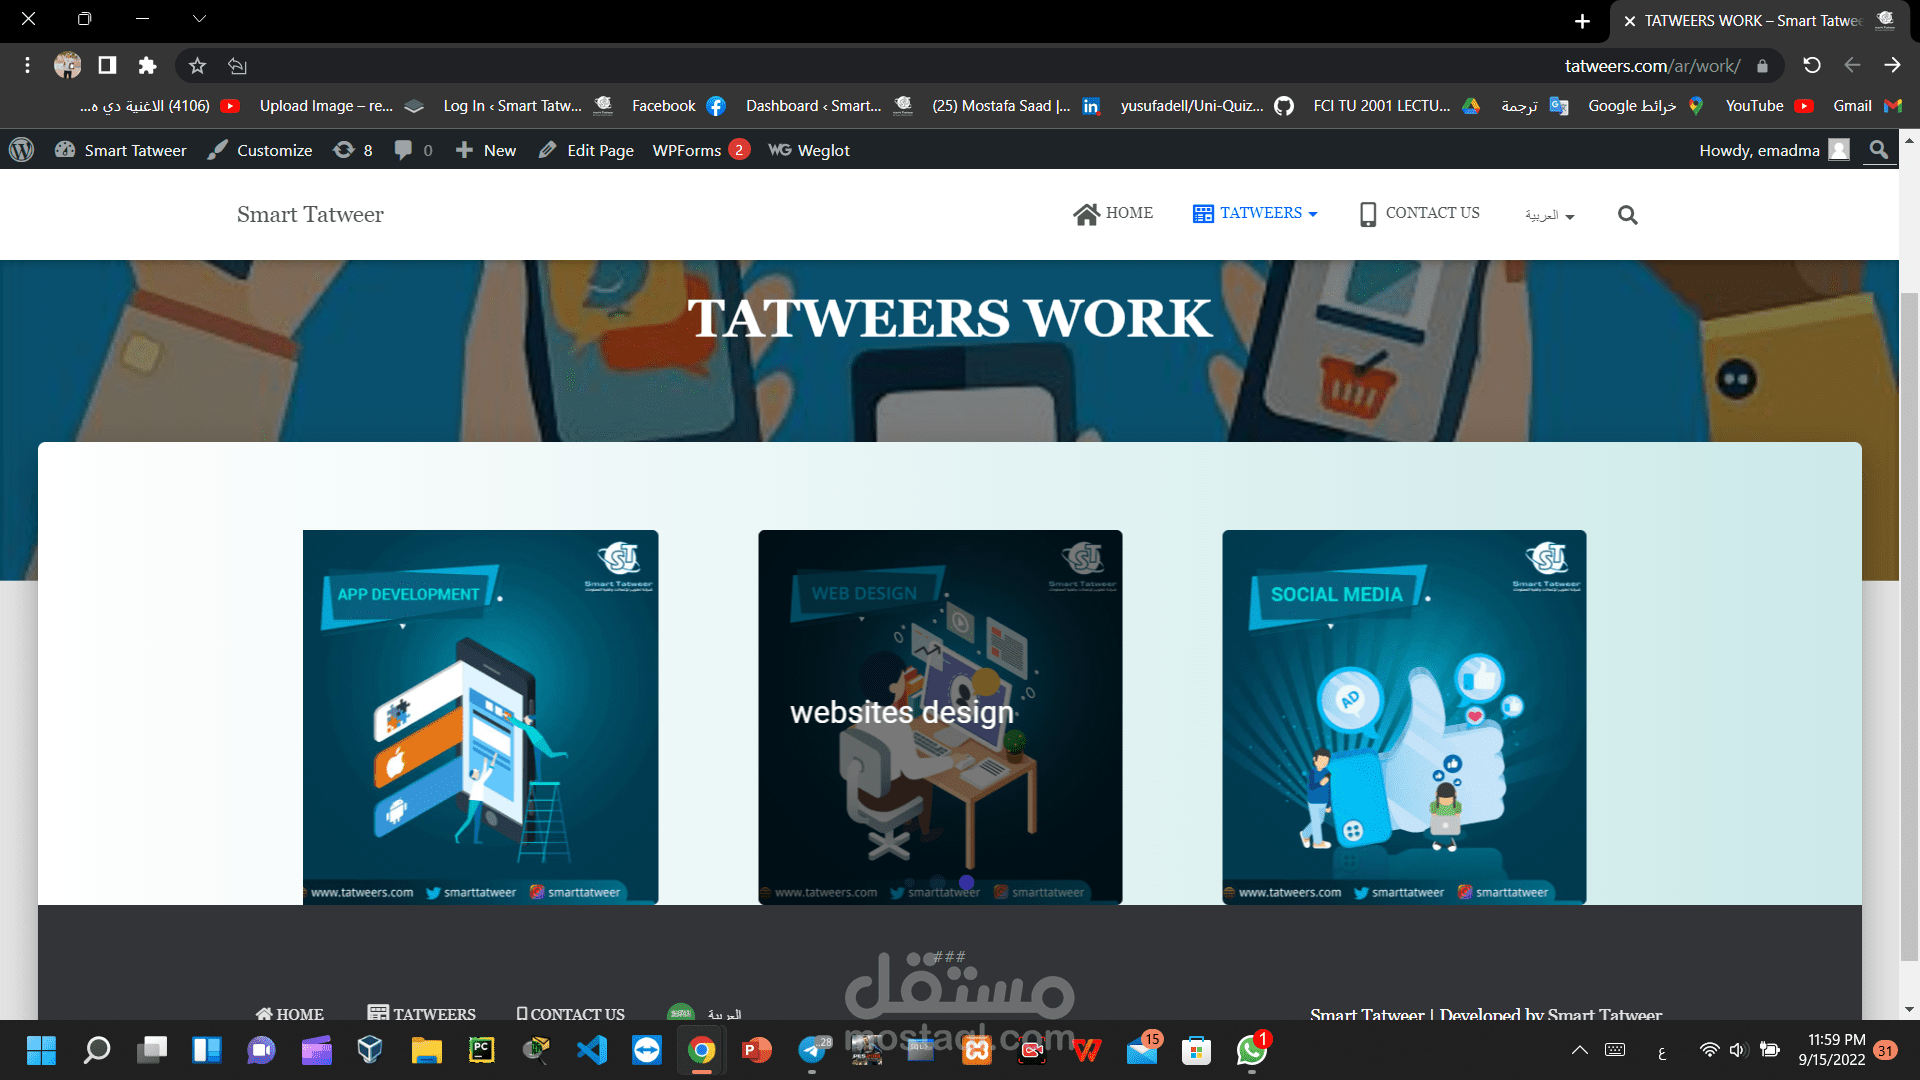
Task: Open the Weglot admin bar item
Action: (808, 150)
